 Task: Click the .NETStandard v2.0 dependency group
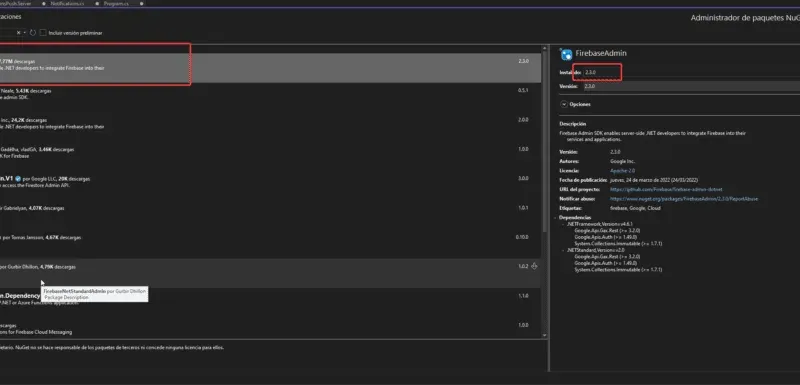[x=596, y=250]
